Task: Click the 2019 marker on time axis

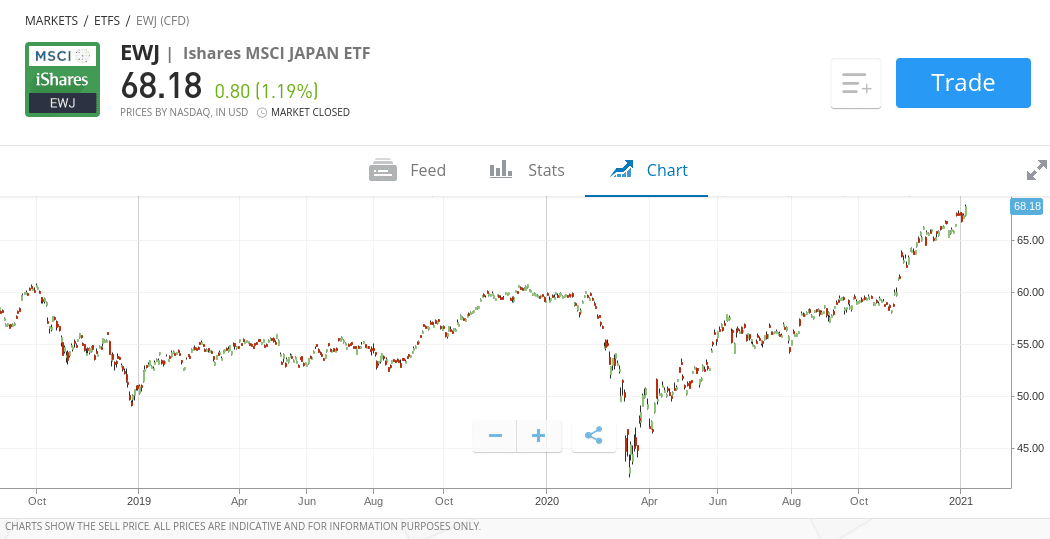Action: (x=139, y=501)
